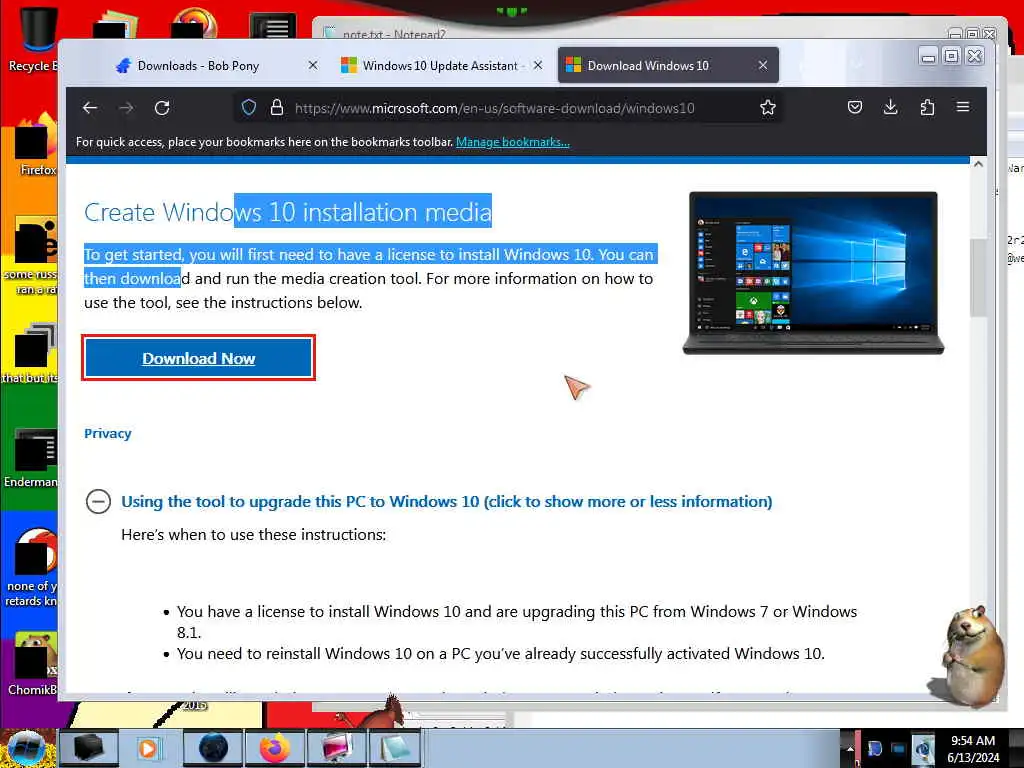
Task: Open the black box taskbar icon
Action: (88, 748)
